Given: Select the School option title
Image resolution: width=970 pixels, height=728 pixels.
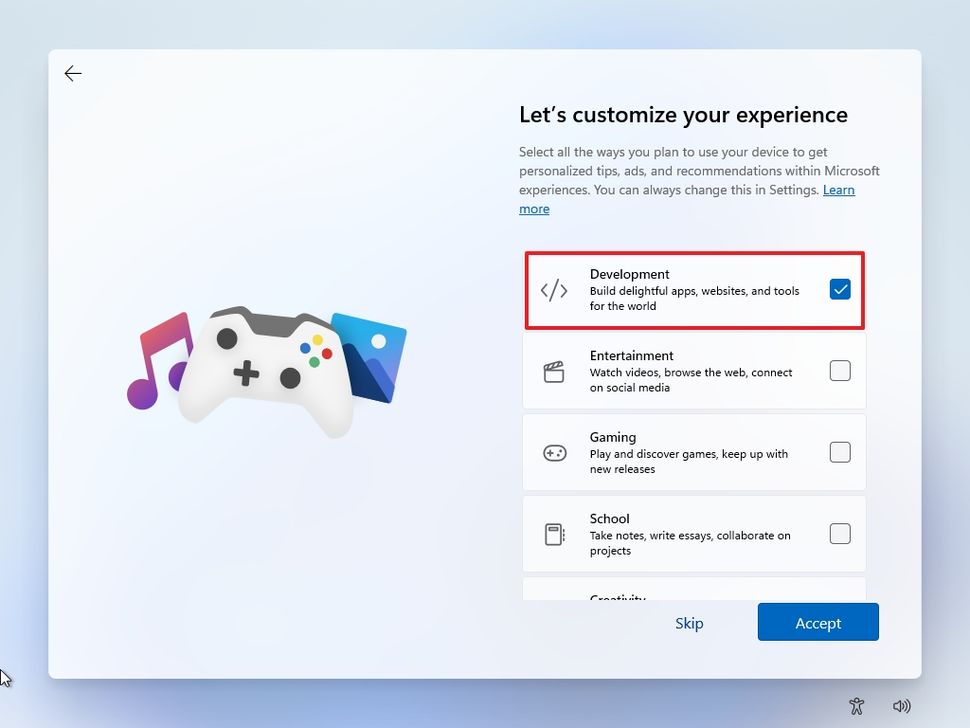Looking at the screenshot, I should pyautogui.click(x=609, y=519).
